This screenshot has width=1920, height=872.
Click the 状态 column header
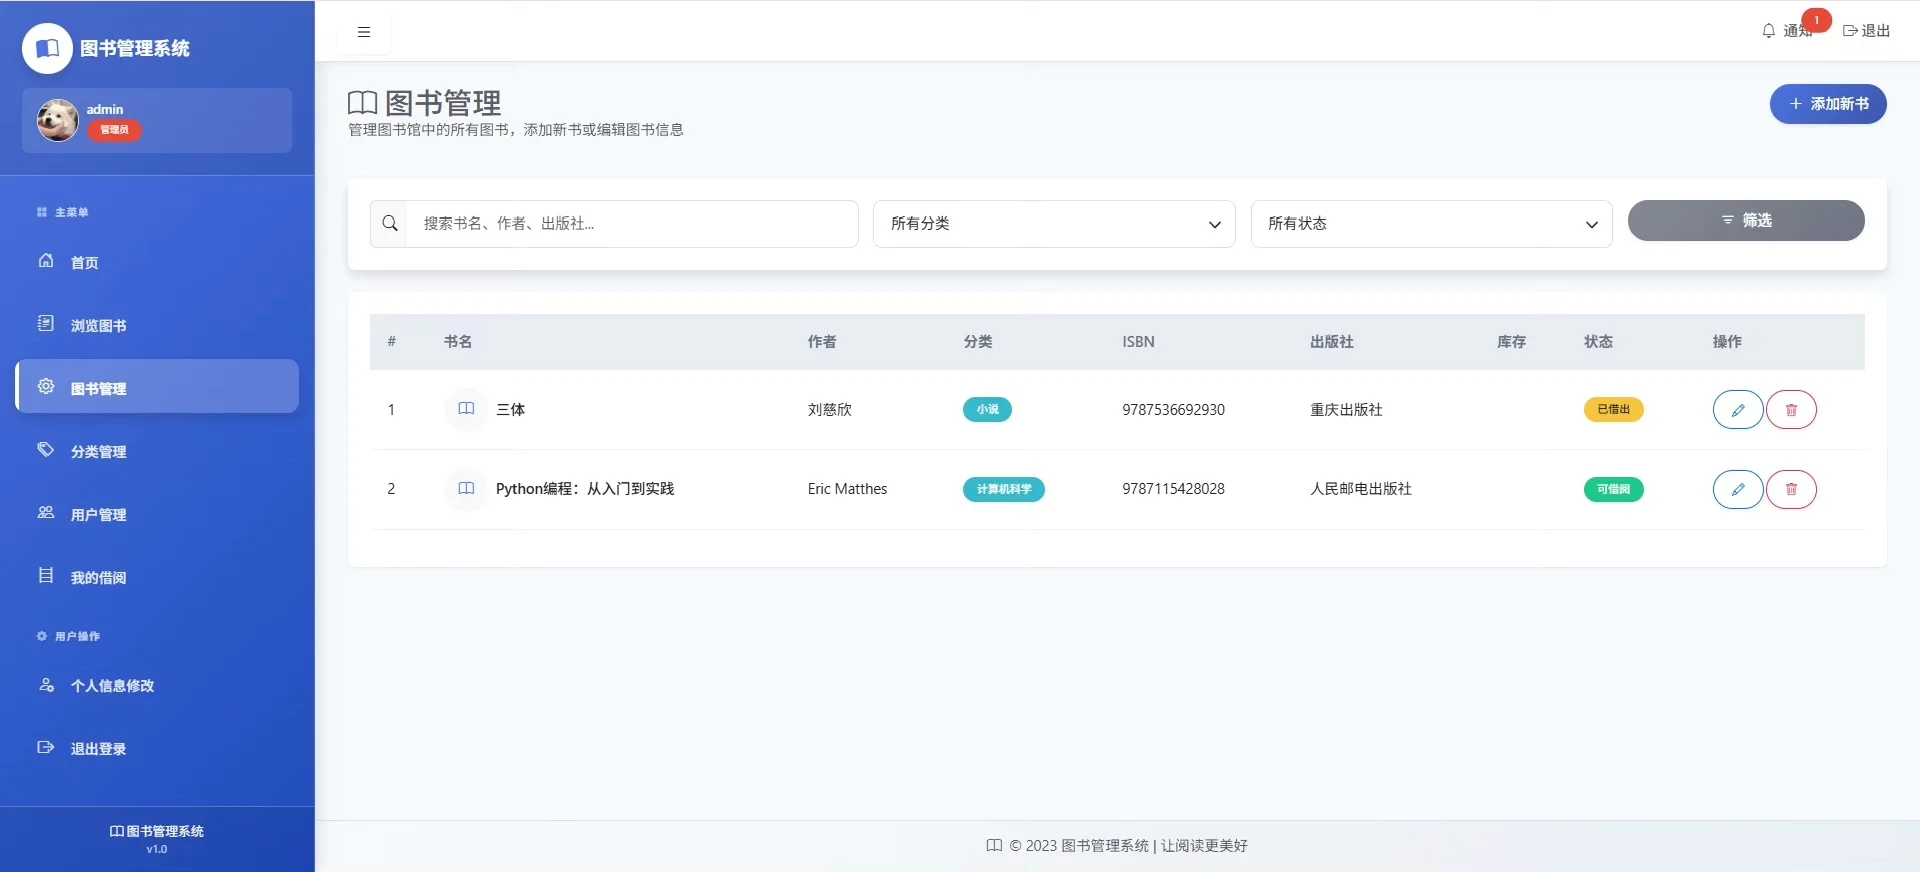[1598, 342]
